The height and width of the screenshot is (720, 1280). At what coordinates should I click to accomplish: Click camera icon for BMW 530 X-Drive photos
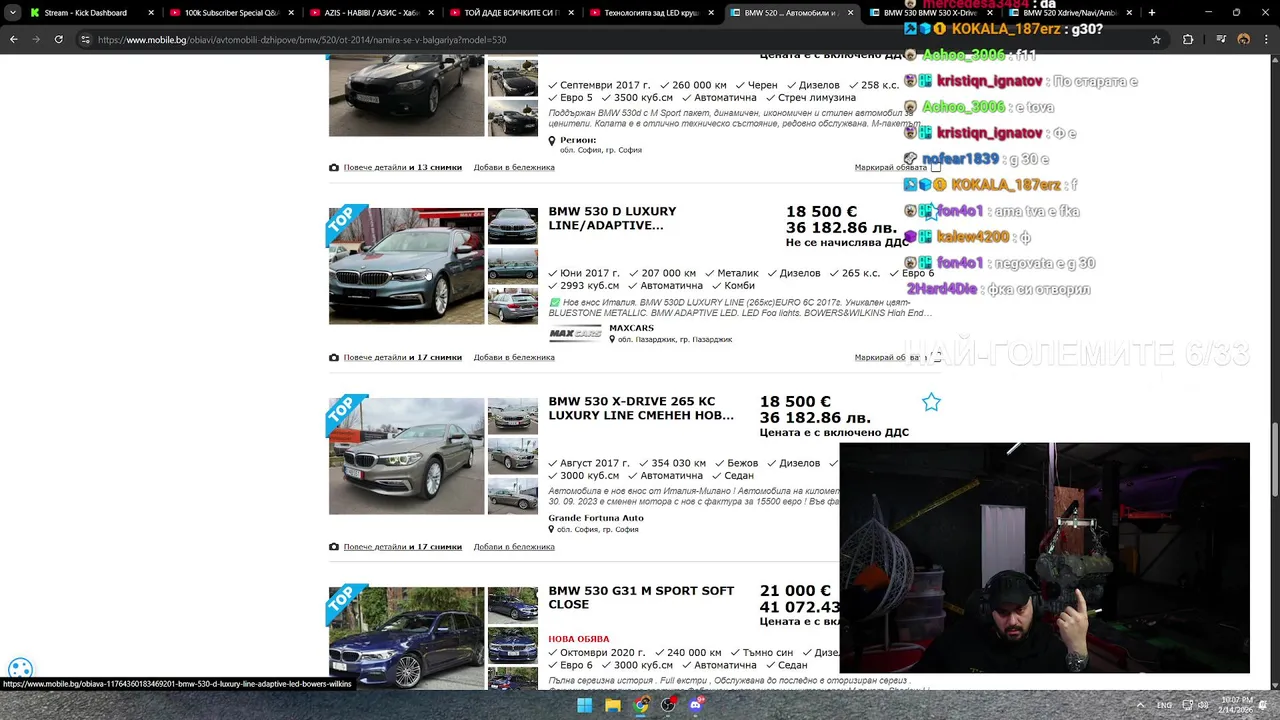(x=334, y=547)
